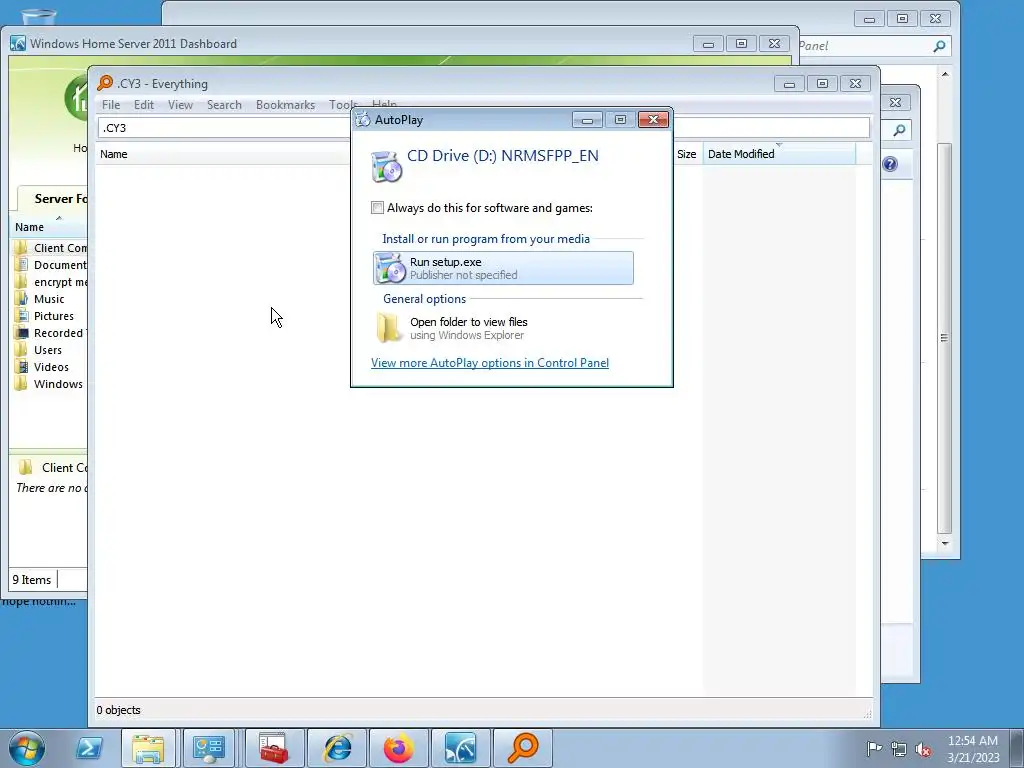The width and height of the screenshot is (1024, 768).
Task: Select the Videos folder in Dashboard
Action: coord(51,367)
